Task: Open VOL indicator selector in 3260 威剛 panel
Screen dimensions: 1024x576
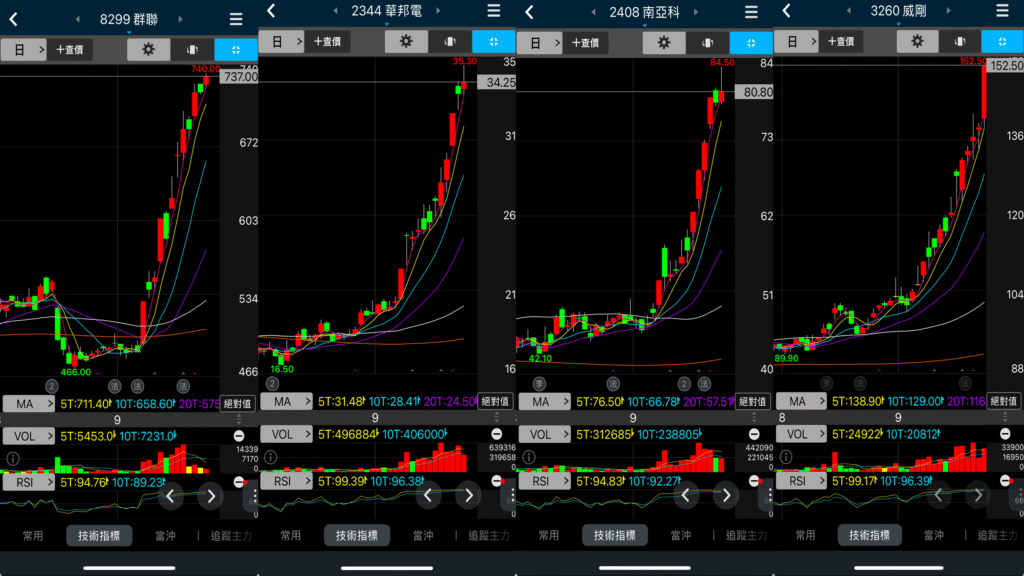Action: [798, 434]
